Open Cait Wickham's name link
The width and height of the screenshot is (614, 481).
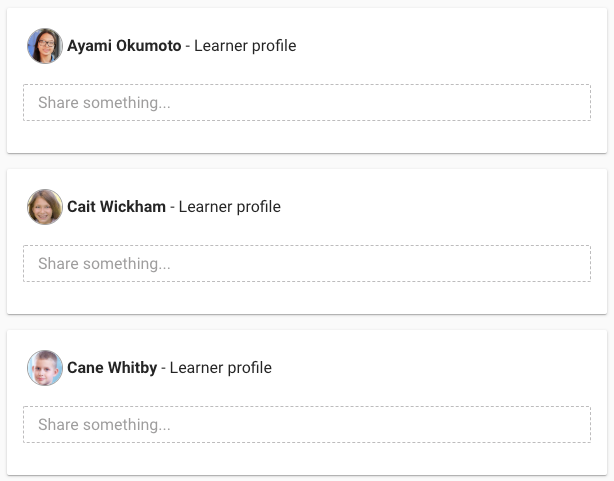(116, 207)
